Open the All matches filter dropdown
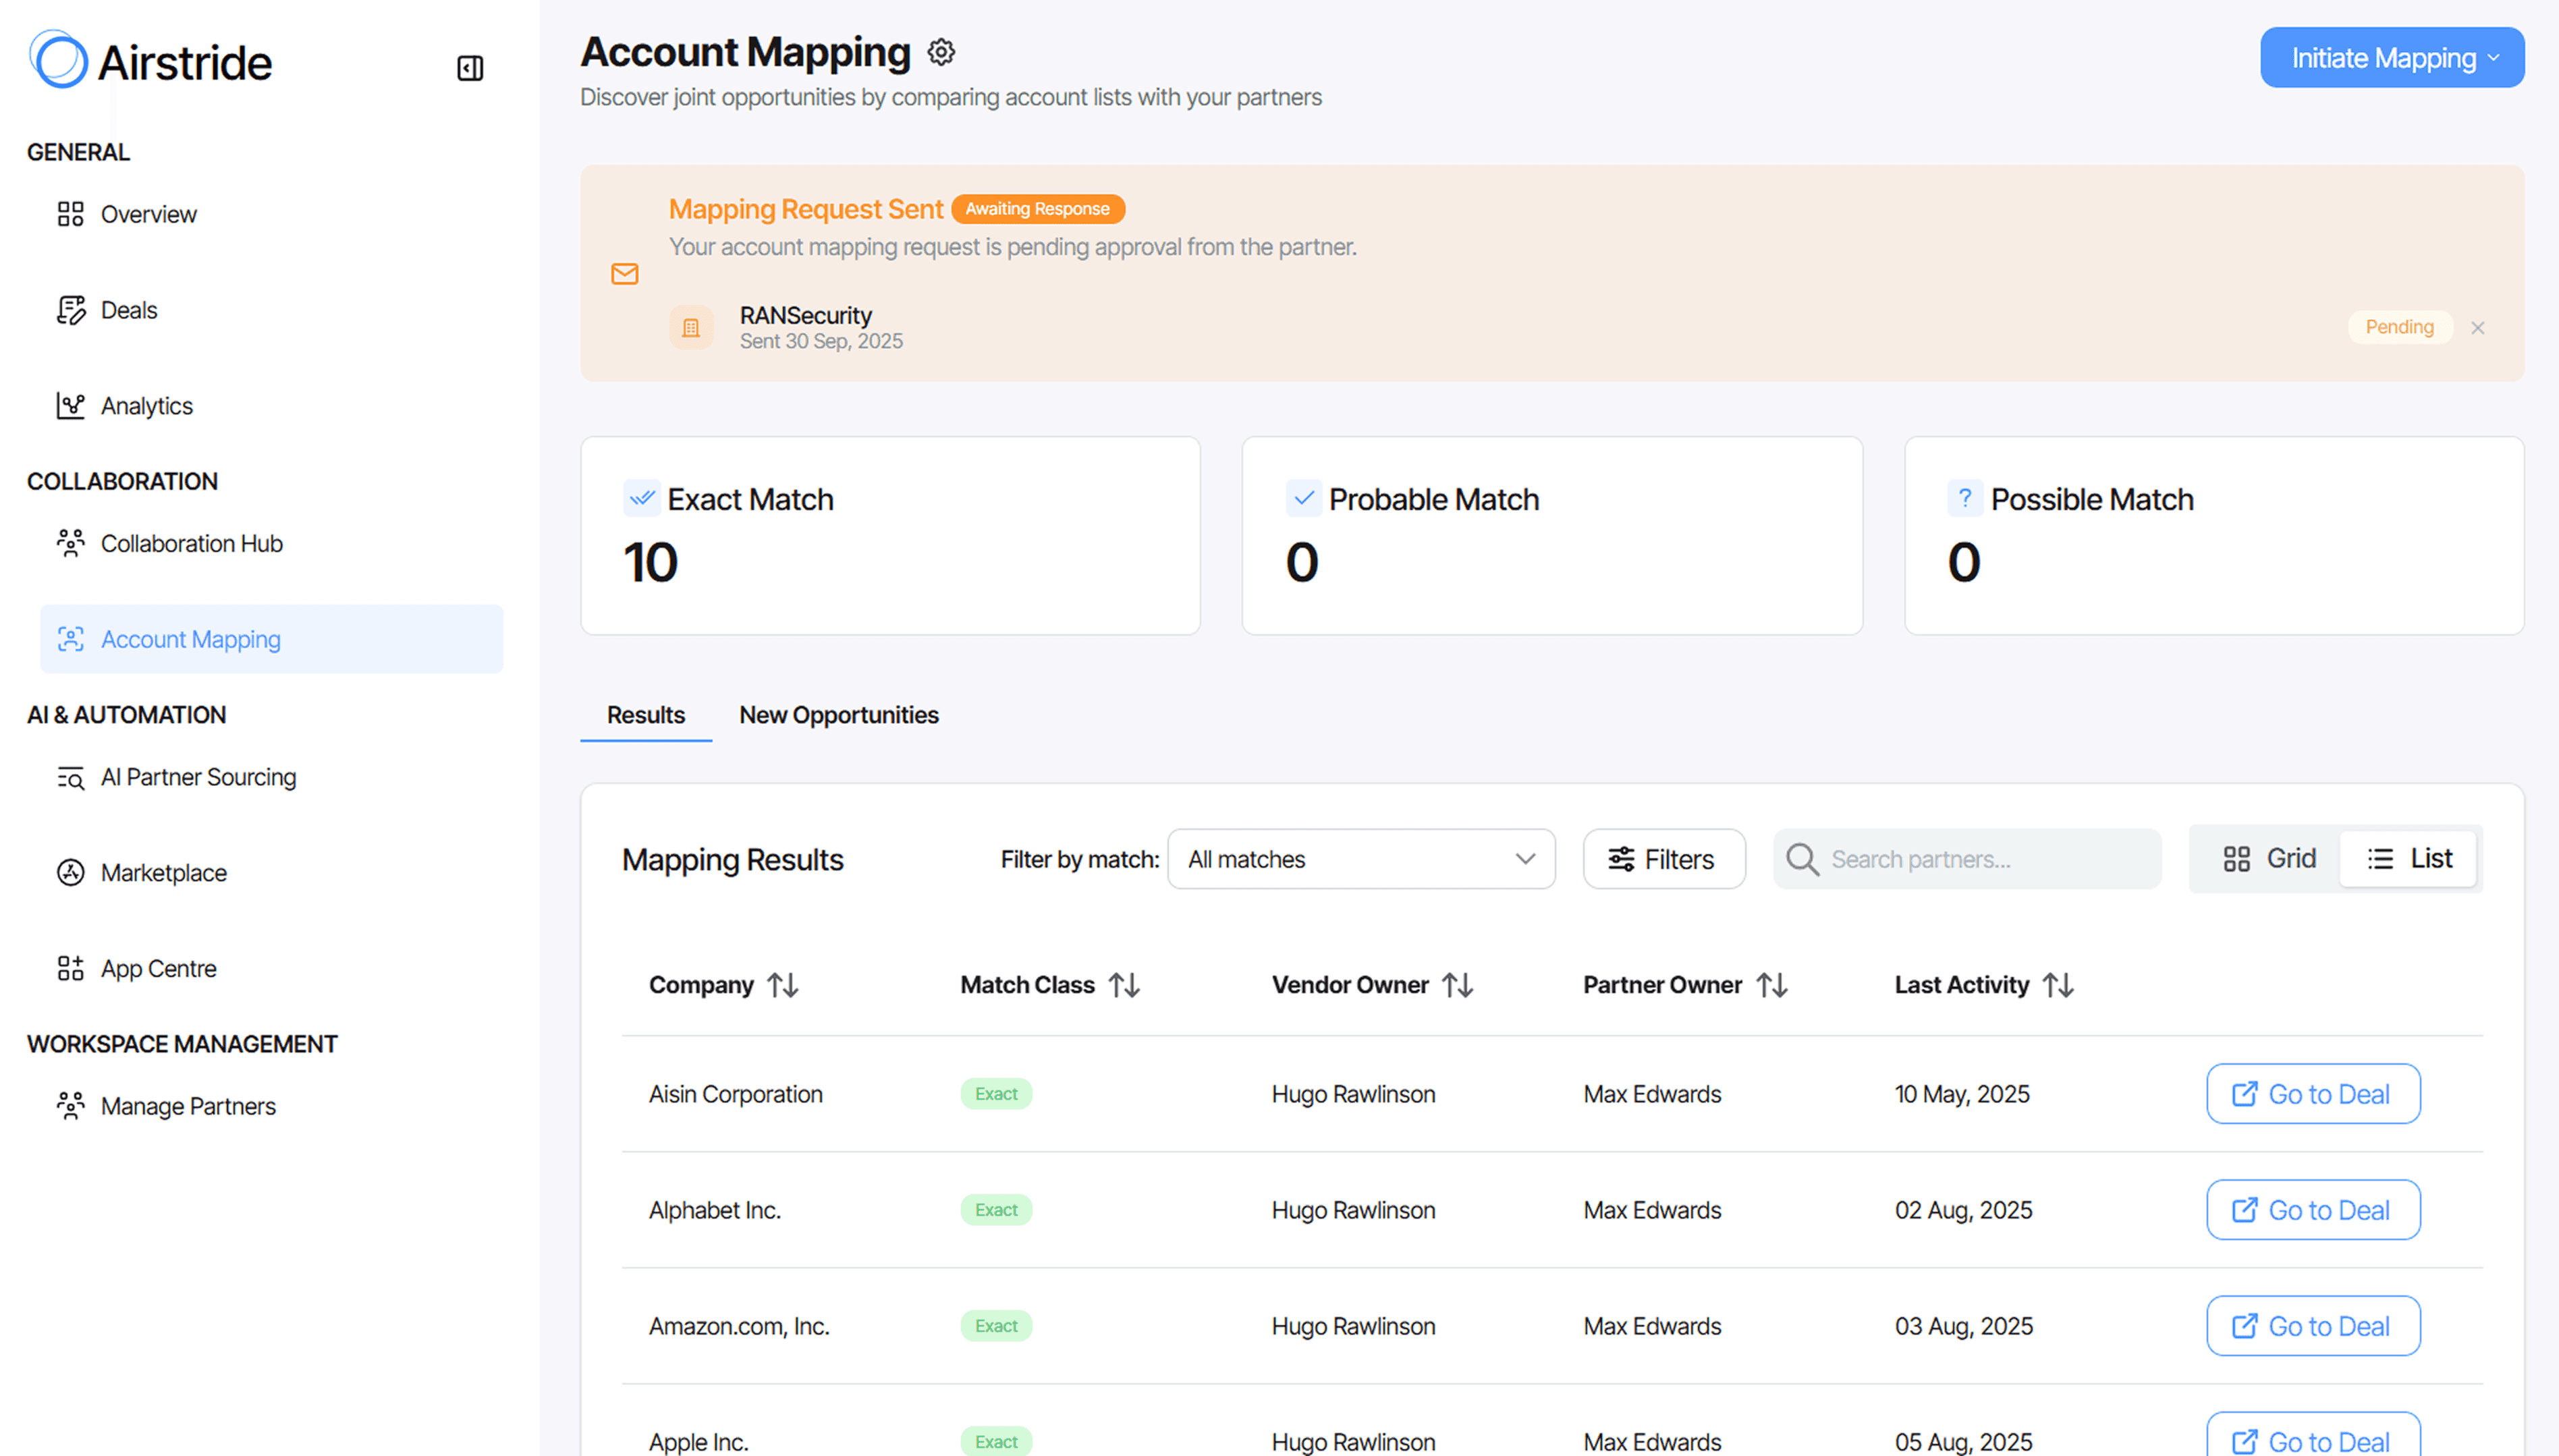 (x=1360, y=859)
